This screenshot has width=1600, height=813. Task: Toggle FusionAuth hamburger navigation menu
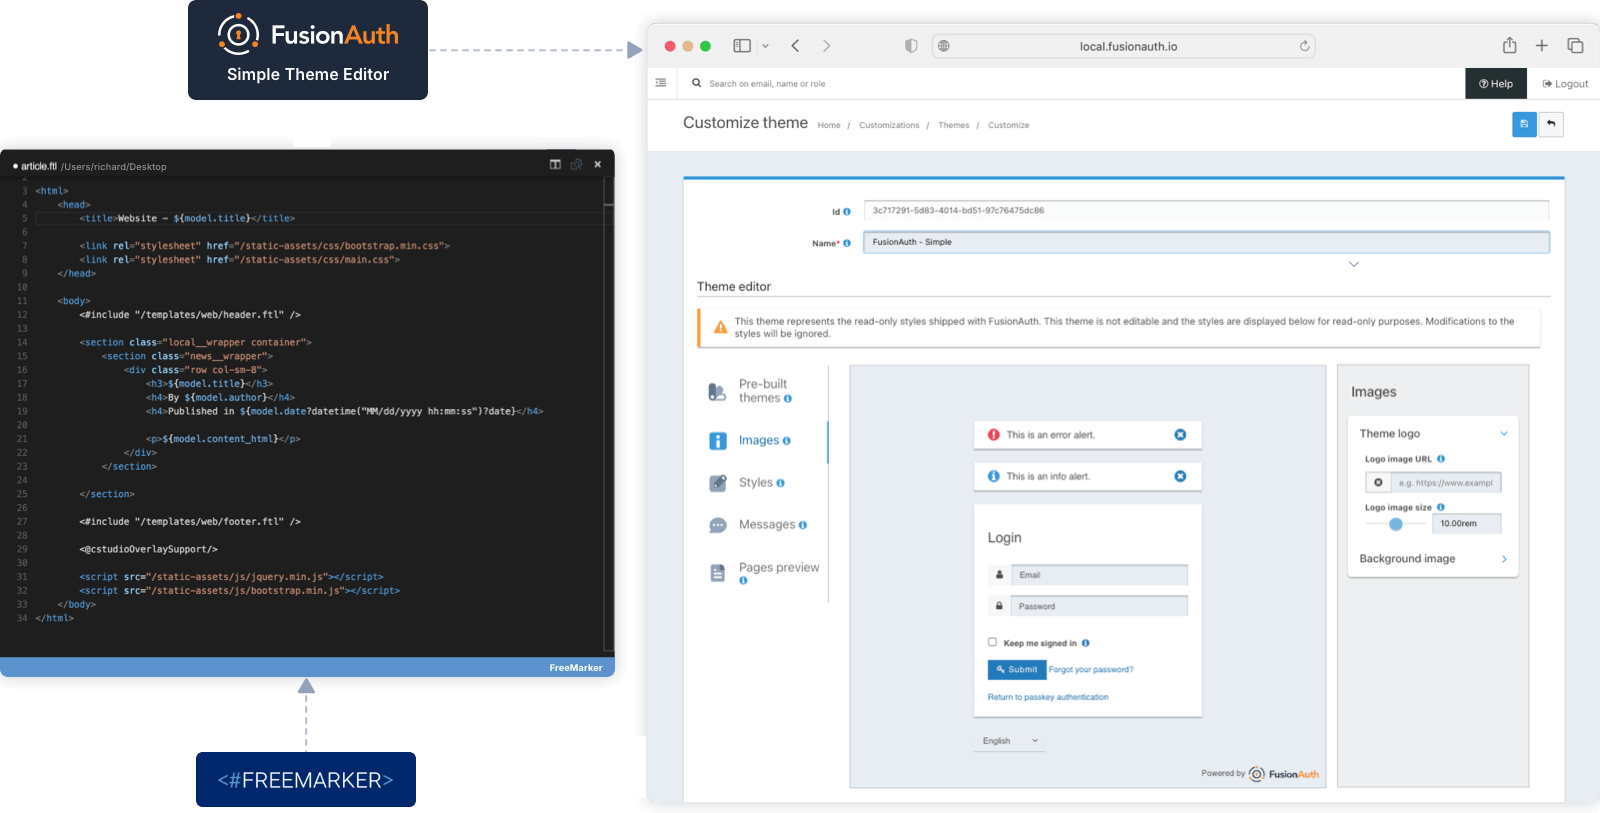(x=661, y=83)
